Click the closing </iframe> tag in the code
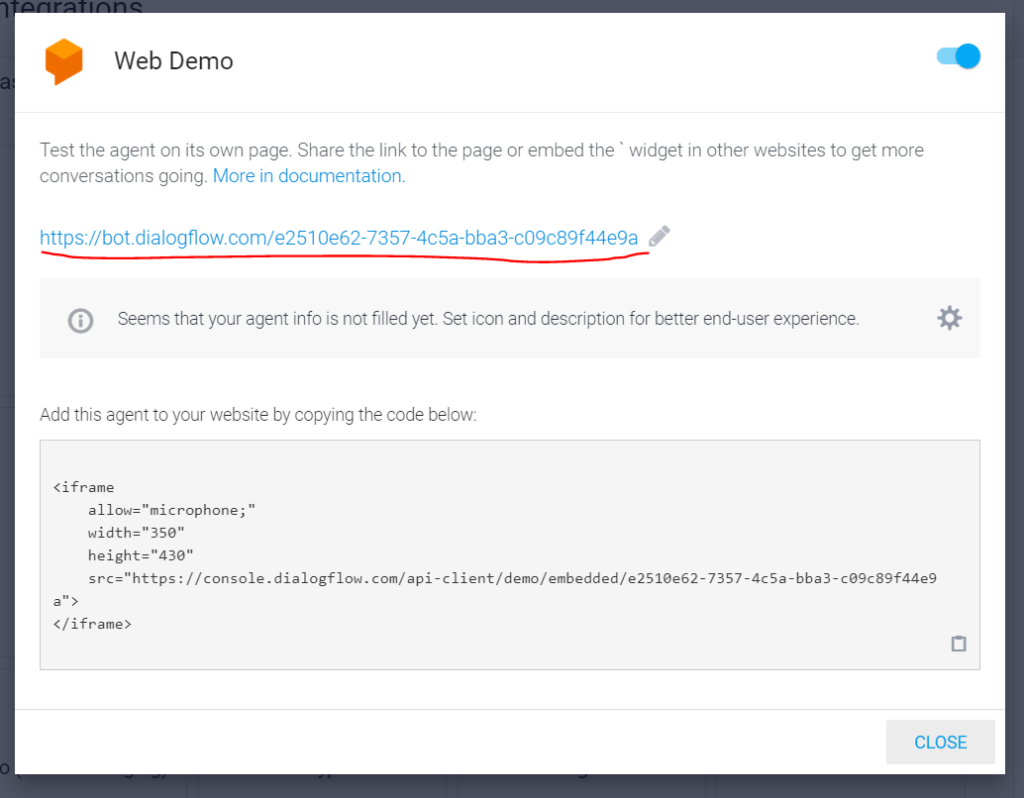The width and height of the screenshot is (1024, 798). (x=92, y=624)
